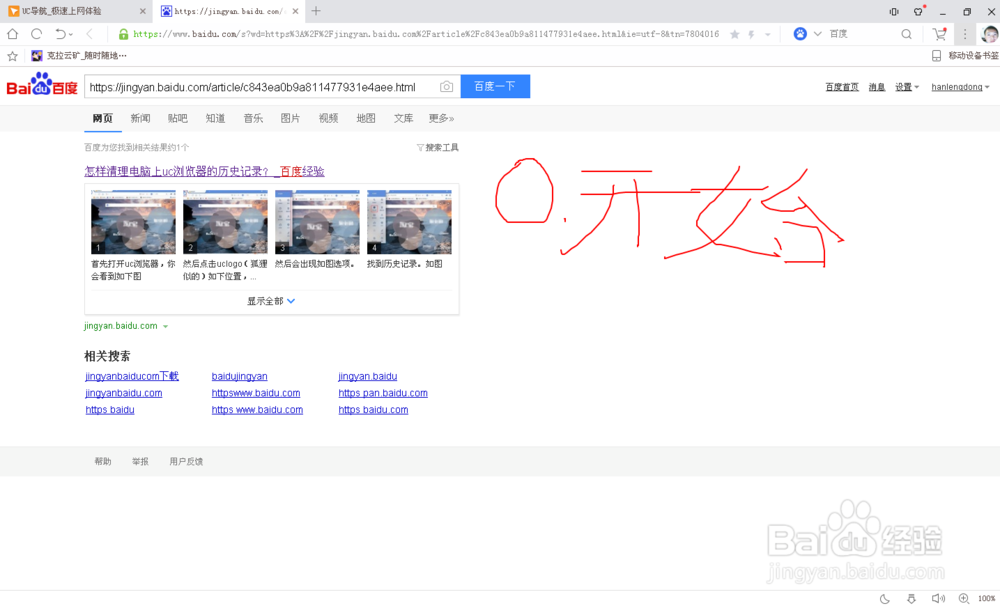Screen dimensions: 1000x606
Task: Mute the browser via the speaker icon
Action: [x=938, y=598]
